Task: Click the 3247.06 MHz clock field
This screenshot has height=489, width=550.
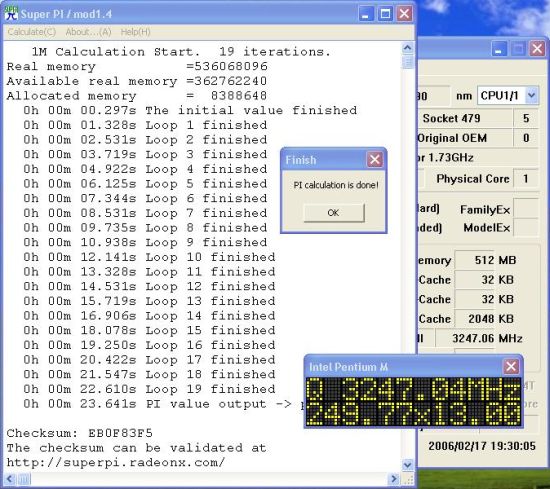Action: point(488,339)
